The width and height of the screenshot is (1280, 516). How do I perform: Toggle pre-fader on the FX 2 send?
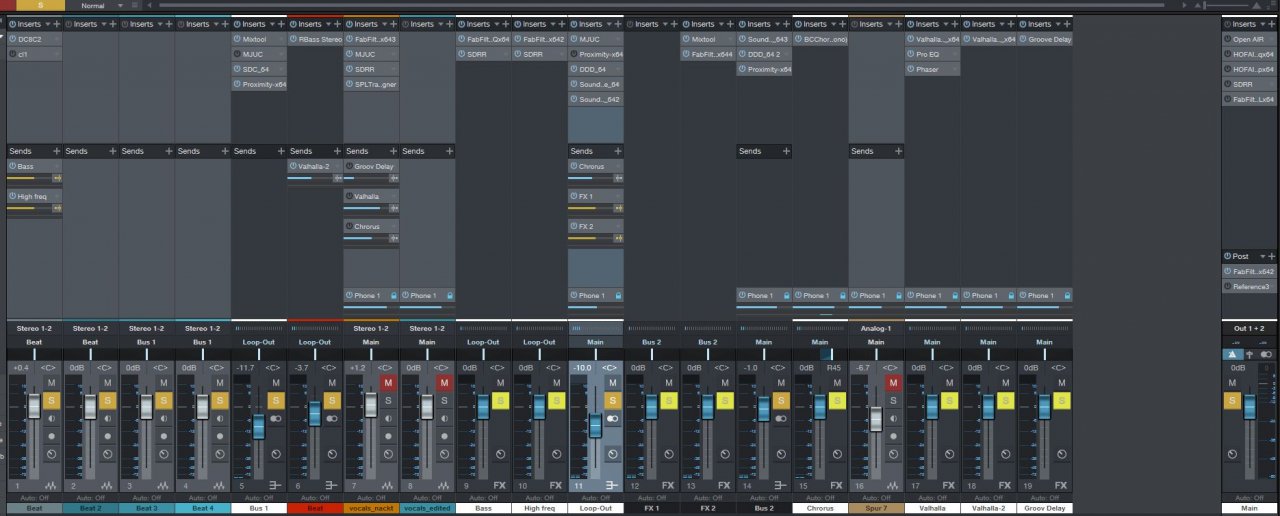[618, 240]
